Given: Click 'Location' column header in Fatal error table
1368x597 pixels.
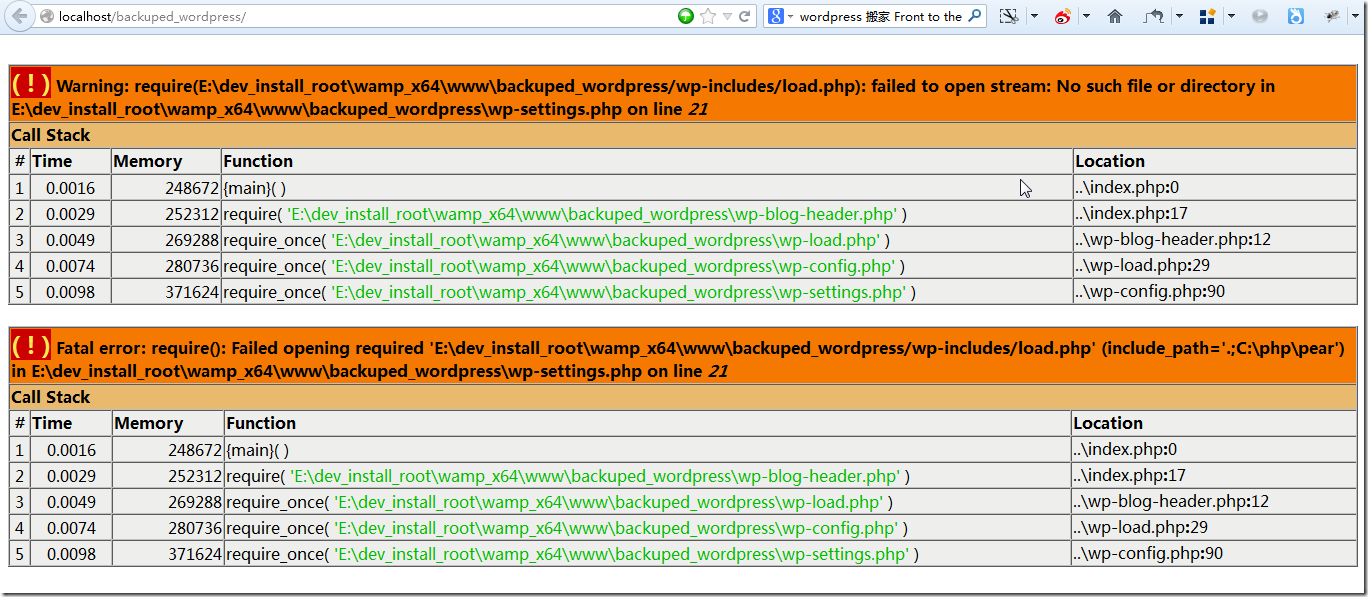Looking at the screenshot, I should tap(1108, 423).
